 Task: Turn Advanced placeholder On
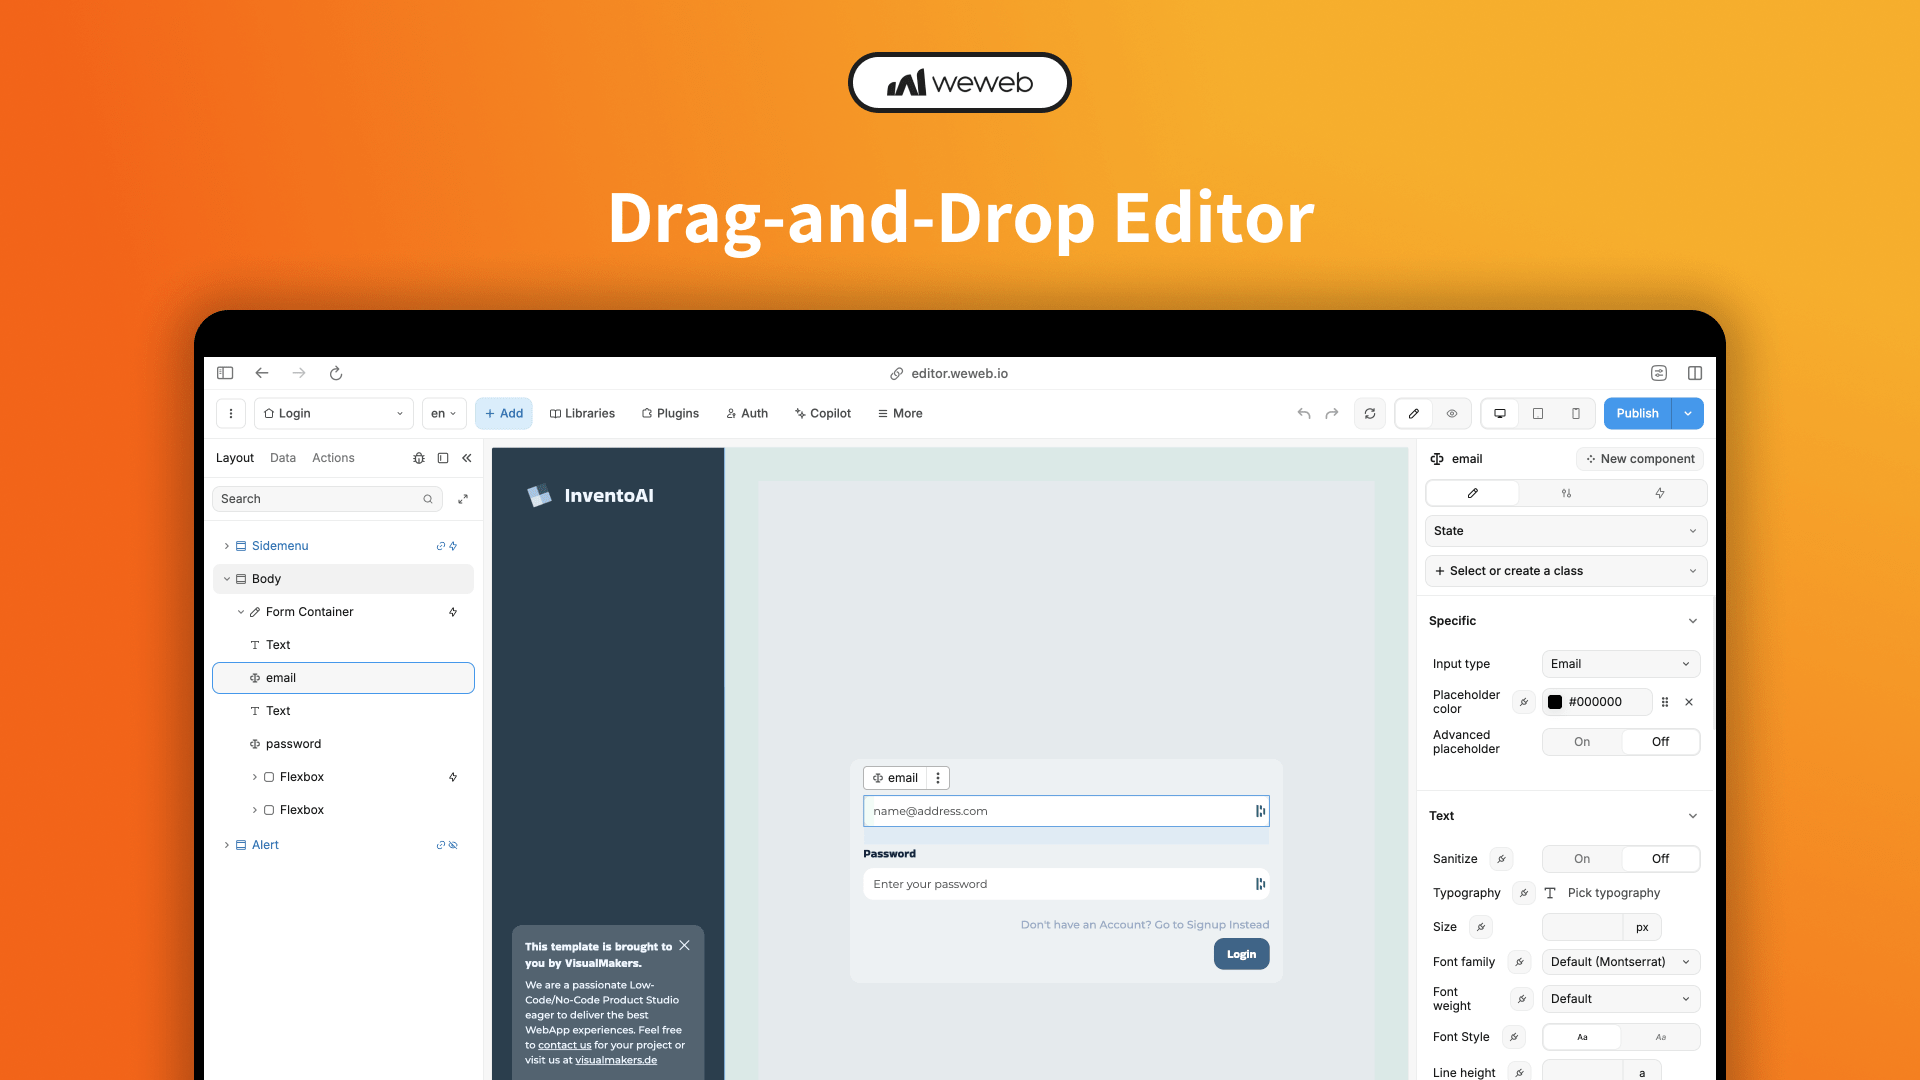pyautogui.click(x=1582, y=742)
